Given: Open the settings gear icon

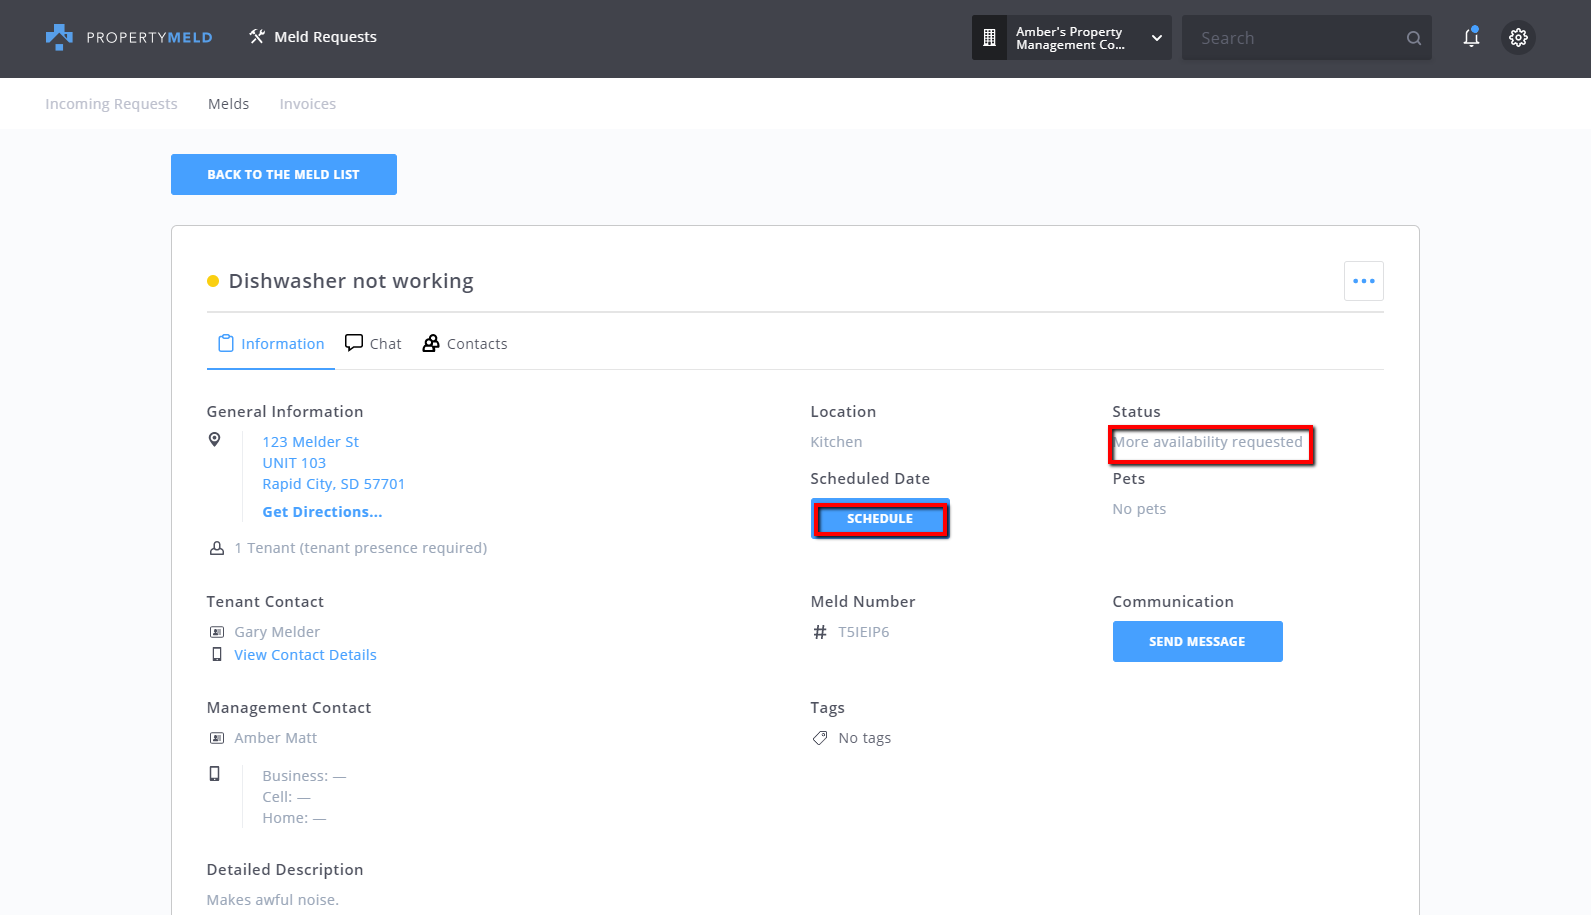Looking at the screenshot, I should click(x=1518, y=38).
